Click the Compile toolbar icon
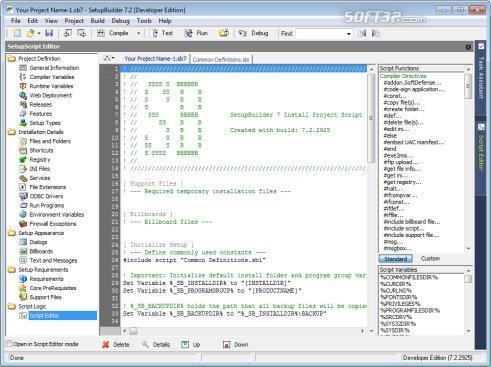Screen dimensions: 491x367 (101, 33)
